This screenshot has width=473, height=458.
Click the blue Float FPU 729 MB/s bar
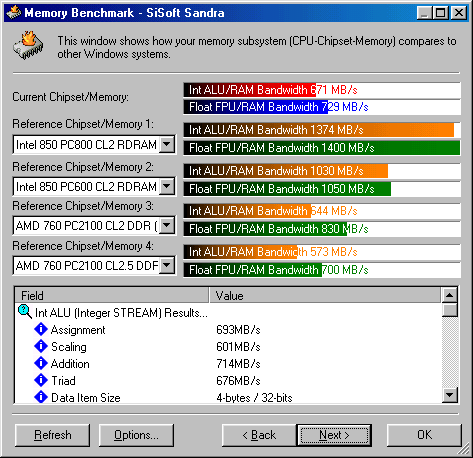[322, 107]
